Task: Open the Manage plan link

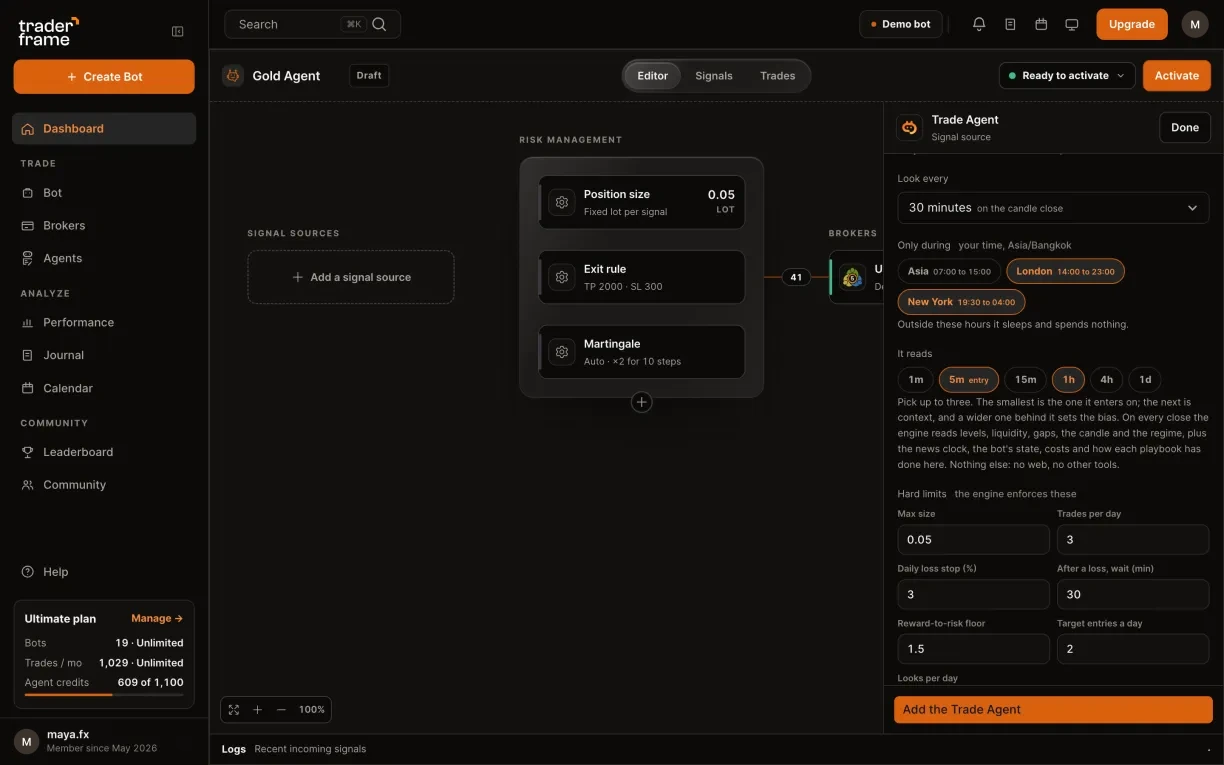Action: coord(157,618)
